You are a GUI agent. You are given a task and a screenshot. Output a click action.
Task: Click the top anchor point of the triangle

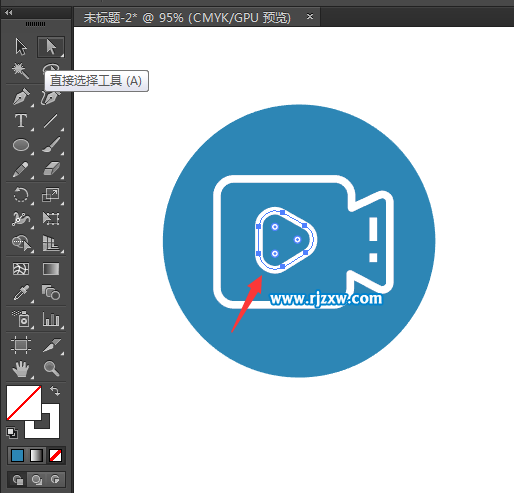[x=282, y=212]
